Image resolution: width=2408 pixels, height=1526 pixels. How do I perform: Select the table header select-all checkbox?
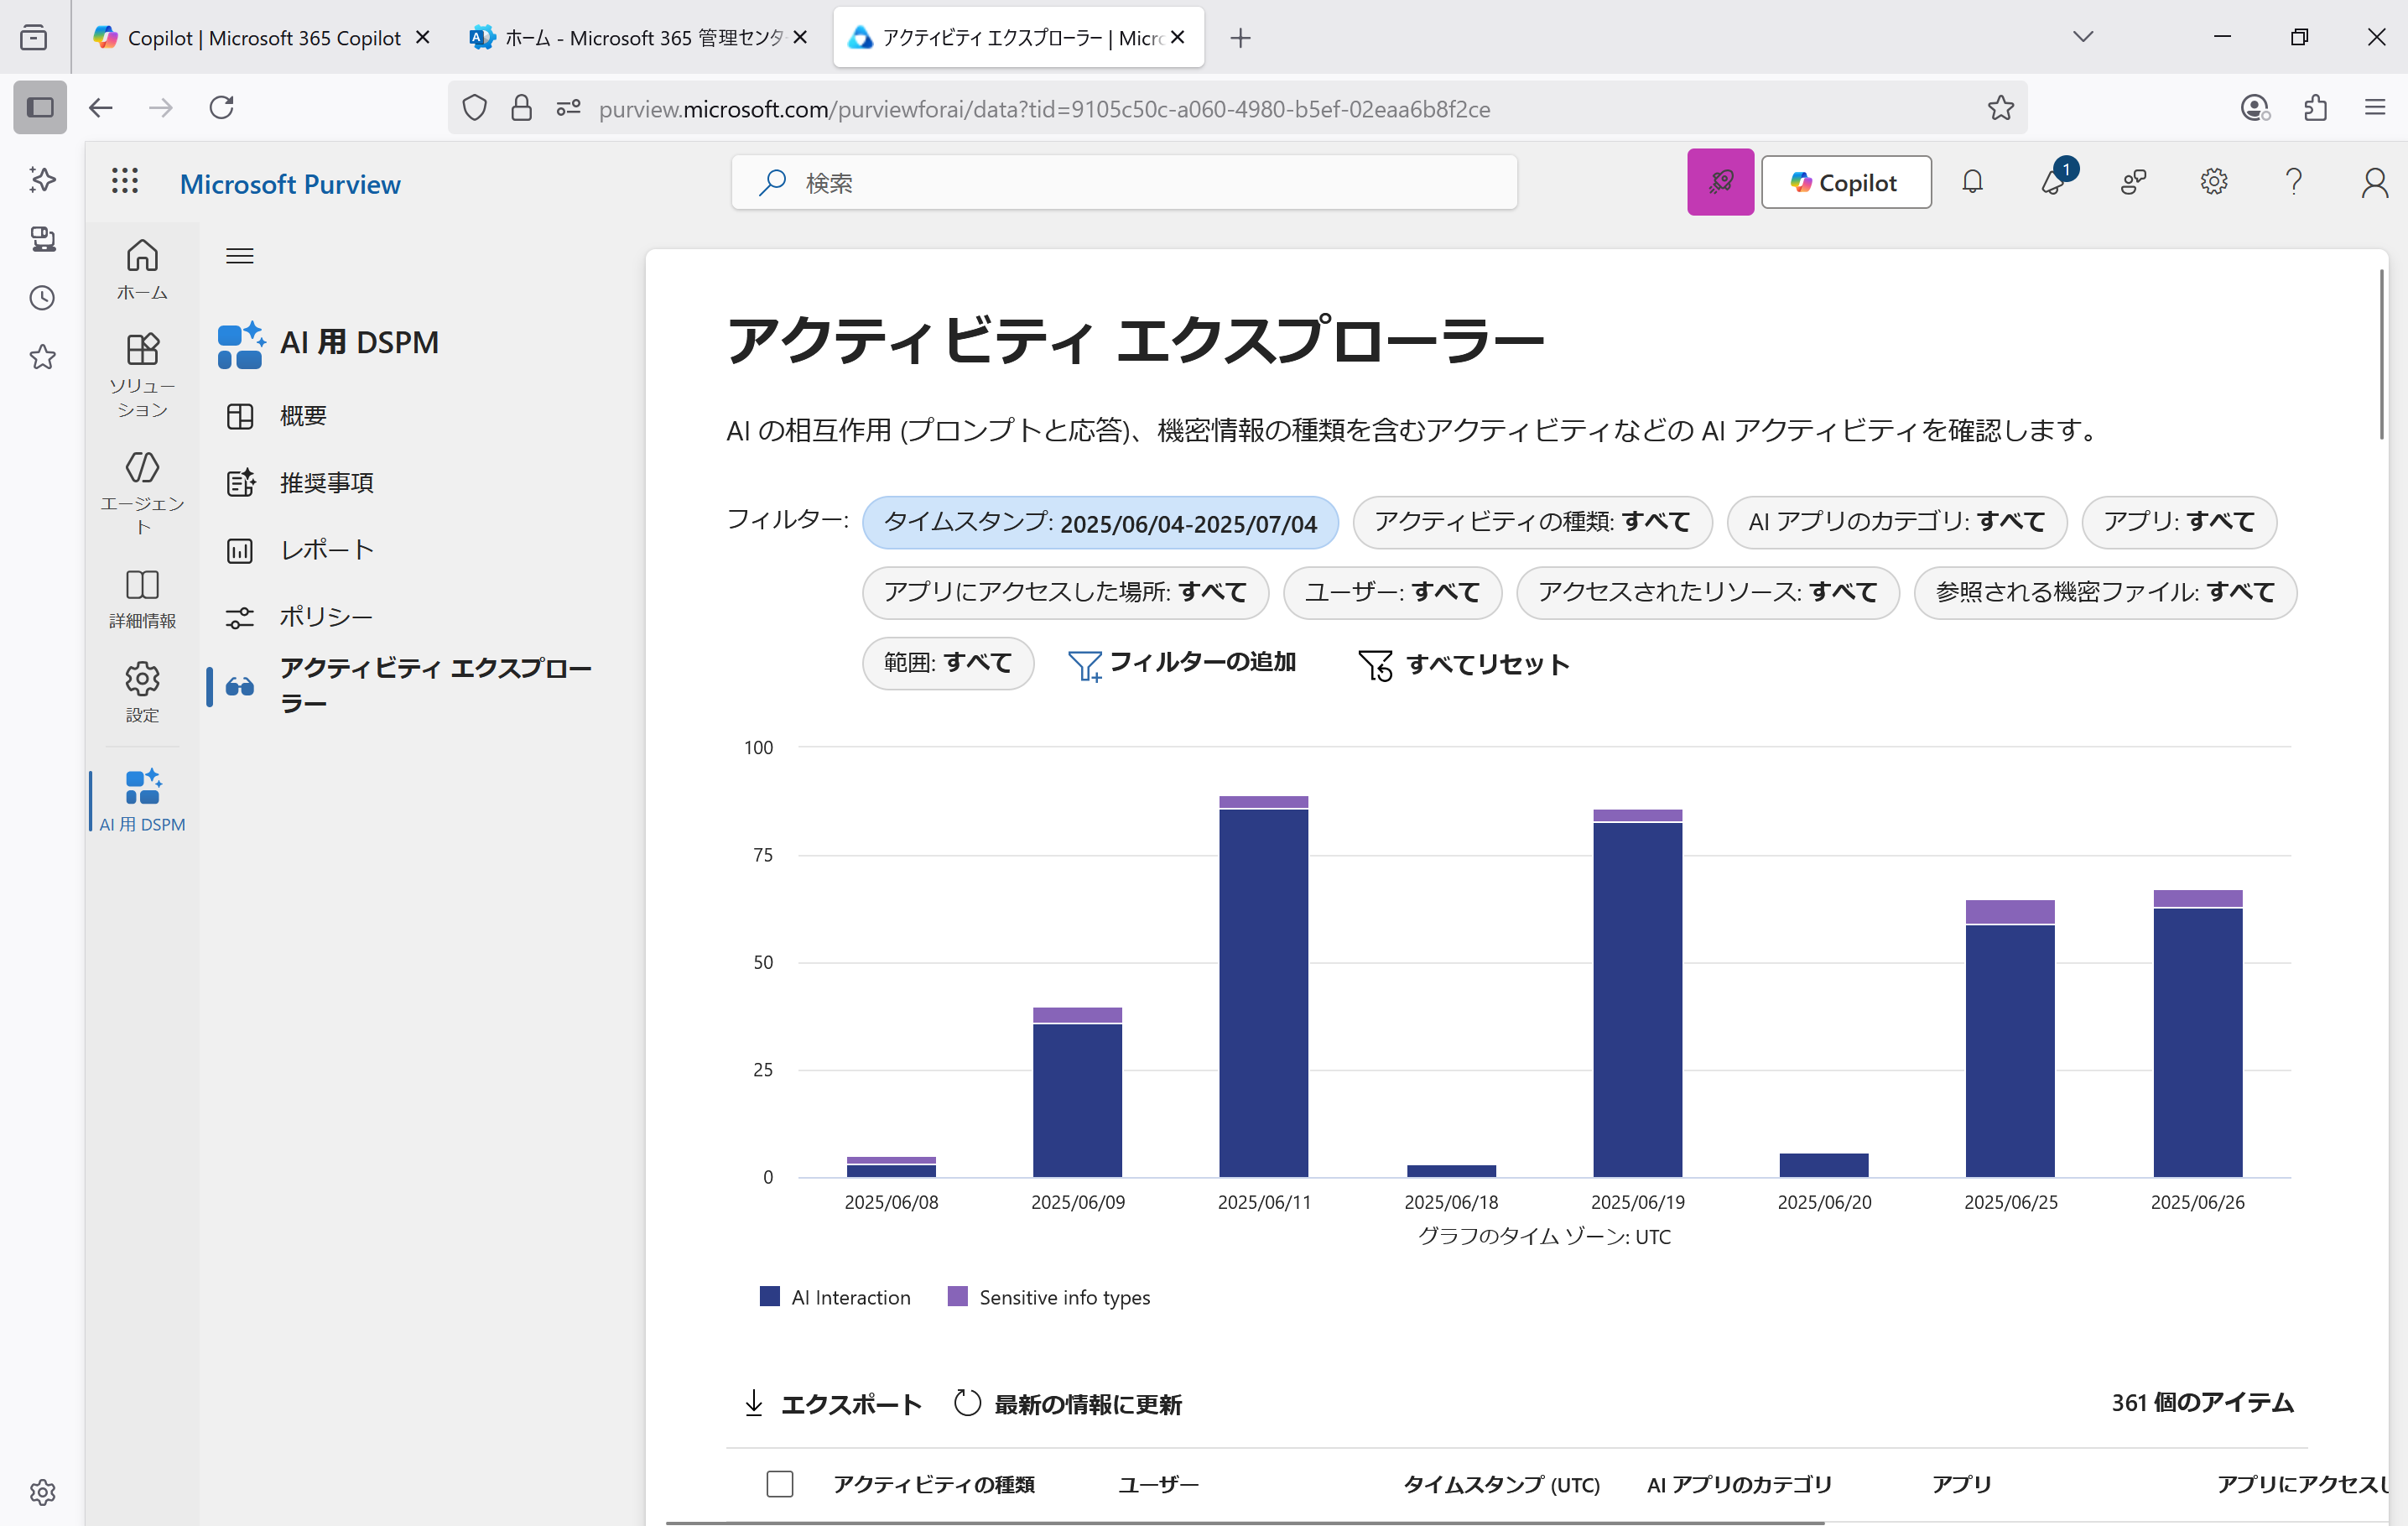point(779,1484)
